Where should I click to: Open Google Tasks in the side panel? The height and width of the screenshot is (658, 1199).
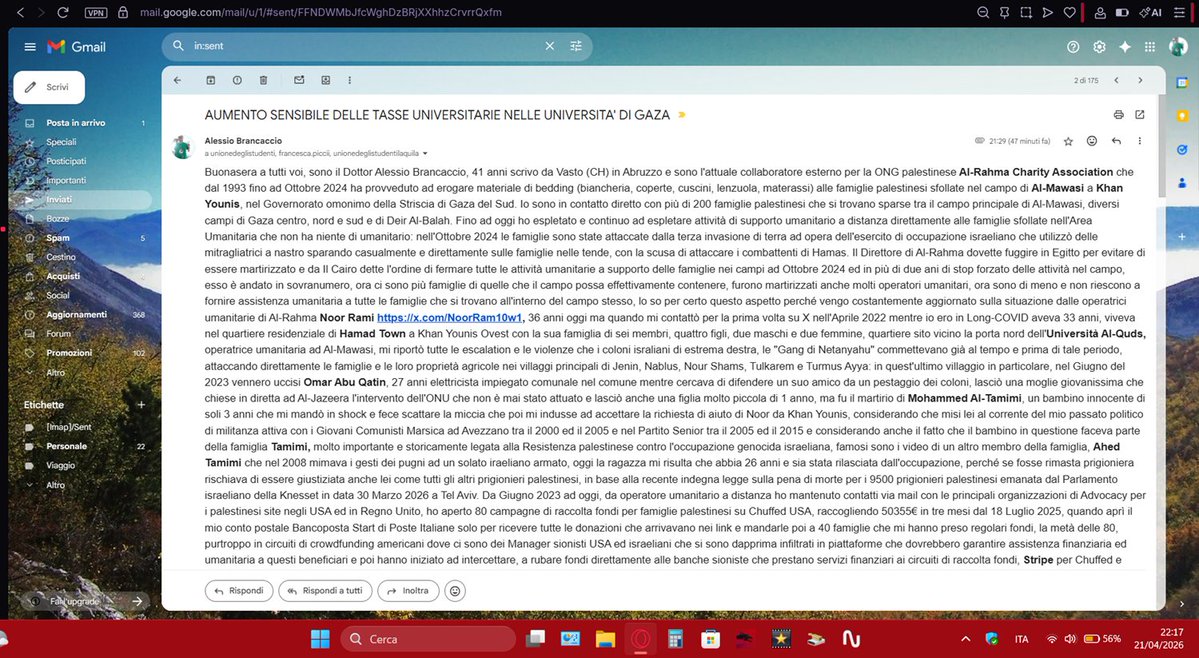tap(1182, 150)
